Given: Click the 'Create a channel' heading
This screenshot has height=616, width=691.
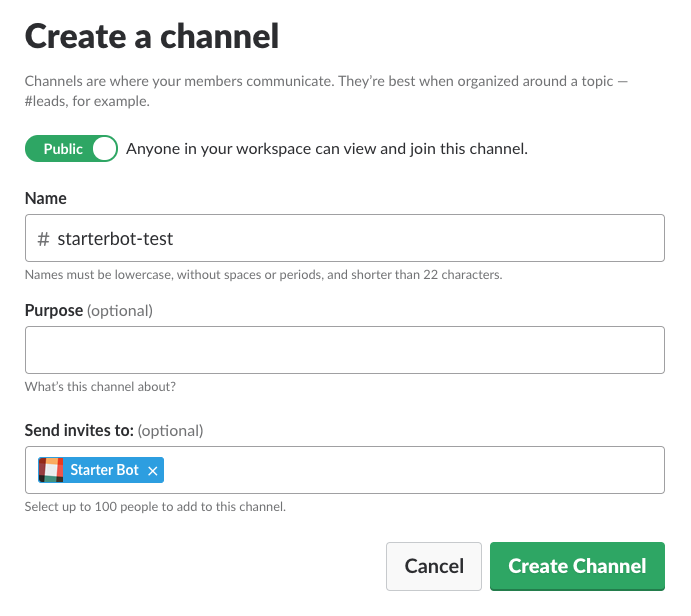Looking at the screenshot, I should [152, 36].
